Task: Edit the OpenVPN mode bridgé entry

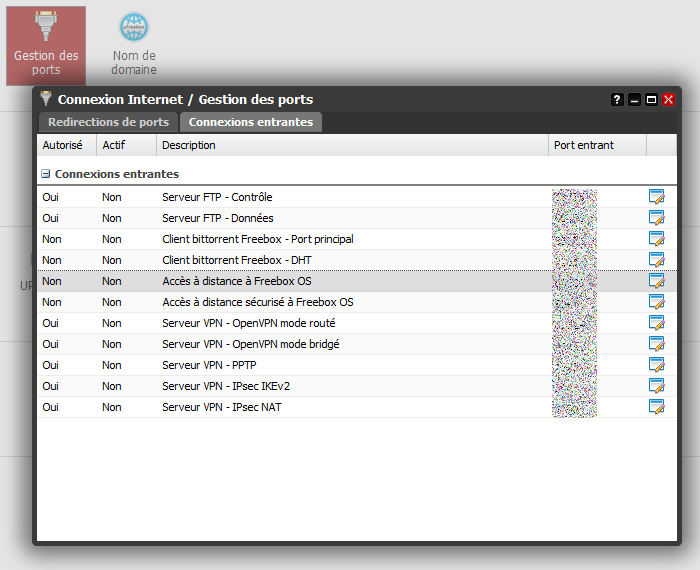Action: pos(657,344)
